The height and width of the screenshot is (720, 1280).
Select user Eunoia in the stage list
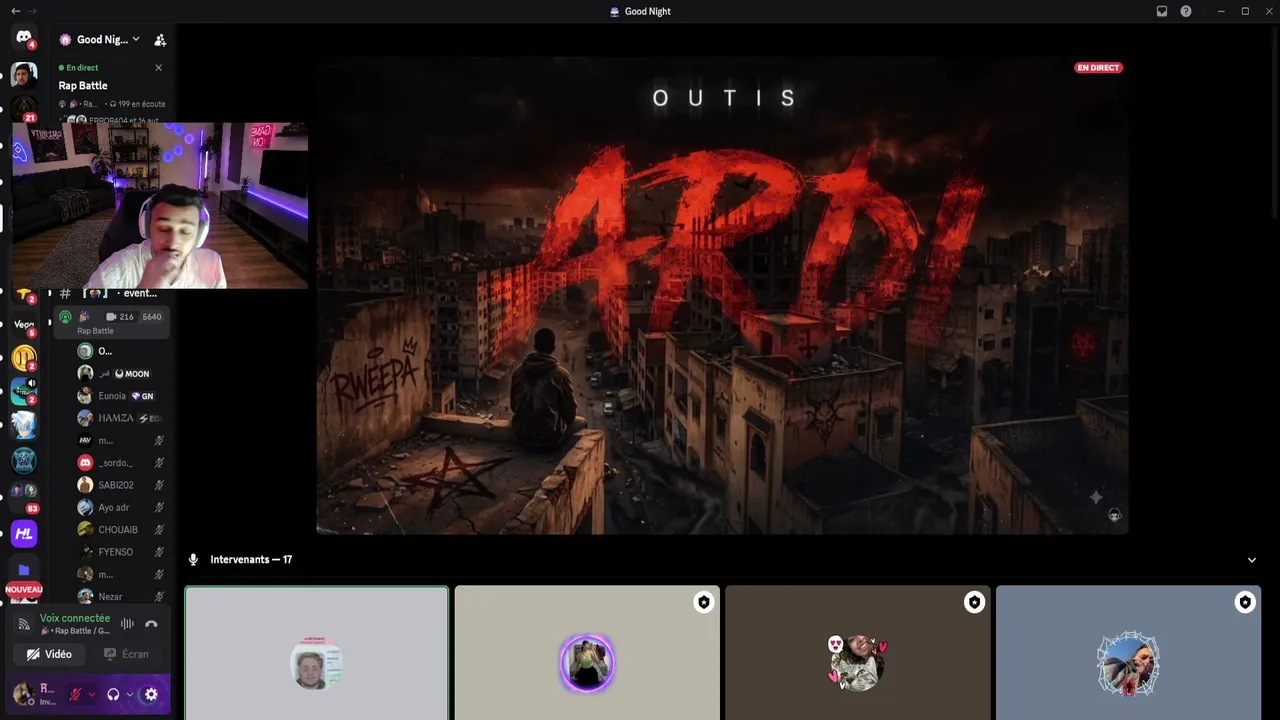pyautogui.click(x=121, y=396)
